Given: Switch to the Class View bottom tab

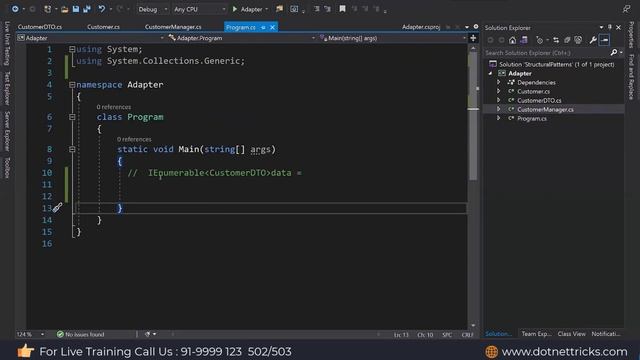Looking at the screenshot, I should (x=571, y=334).
